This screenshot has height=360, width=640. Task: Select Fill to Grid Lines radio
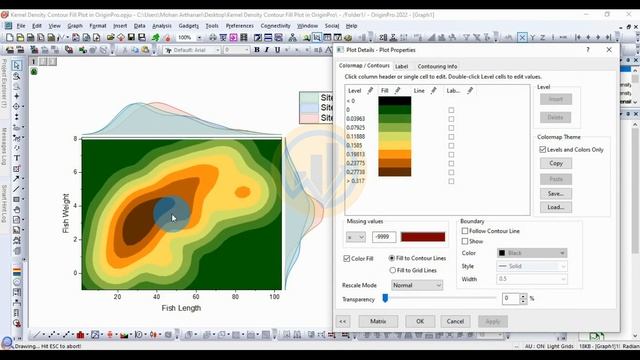pos(393,270)
